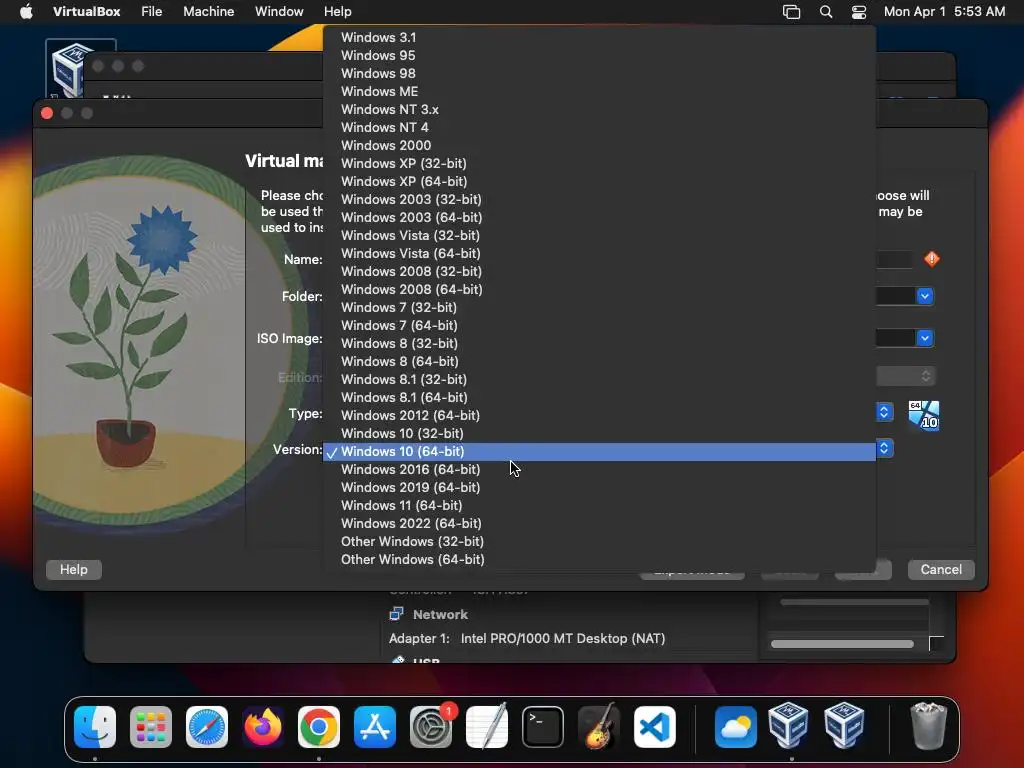Pick Windows ME in the list
Screen dimensions: 1024x768
pos(599,91)
